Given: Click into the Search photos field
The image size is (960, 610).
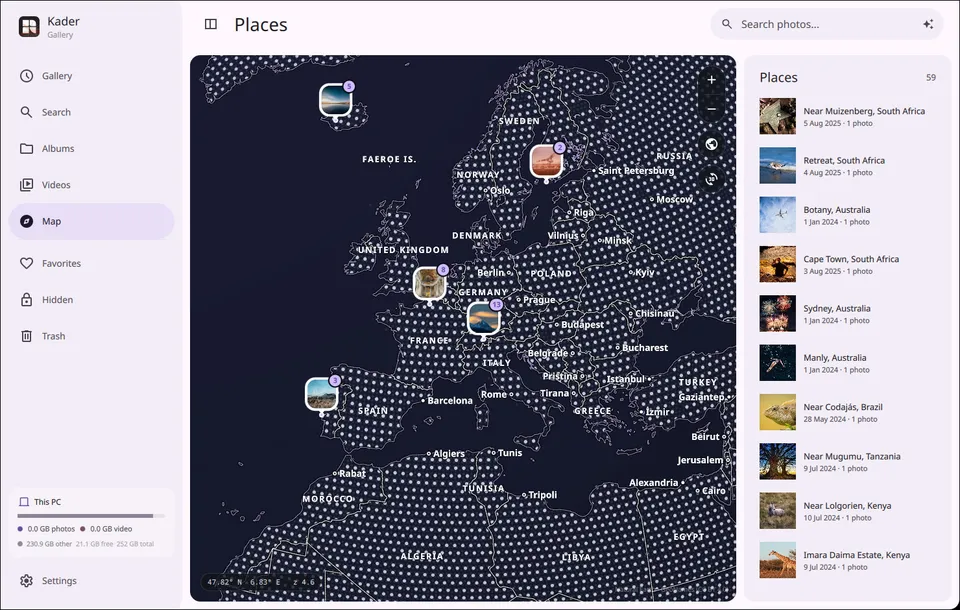Looking at the screenshot, I should click(827, 24).
